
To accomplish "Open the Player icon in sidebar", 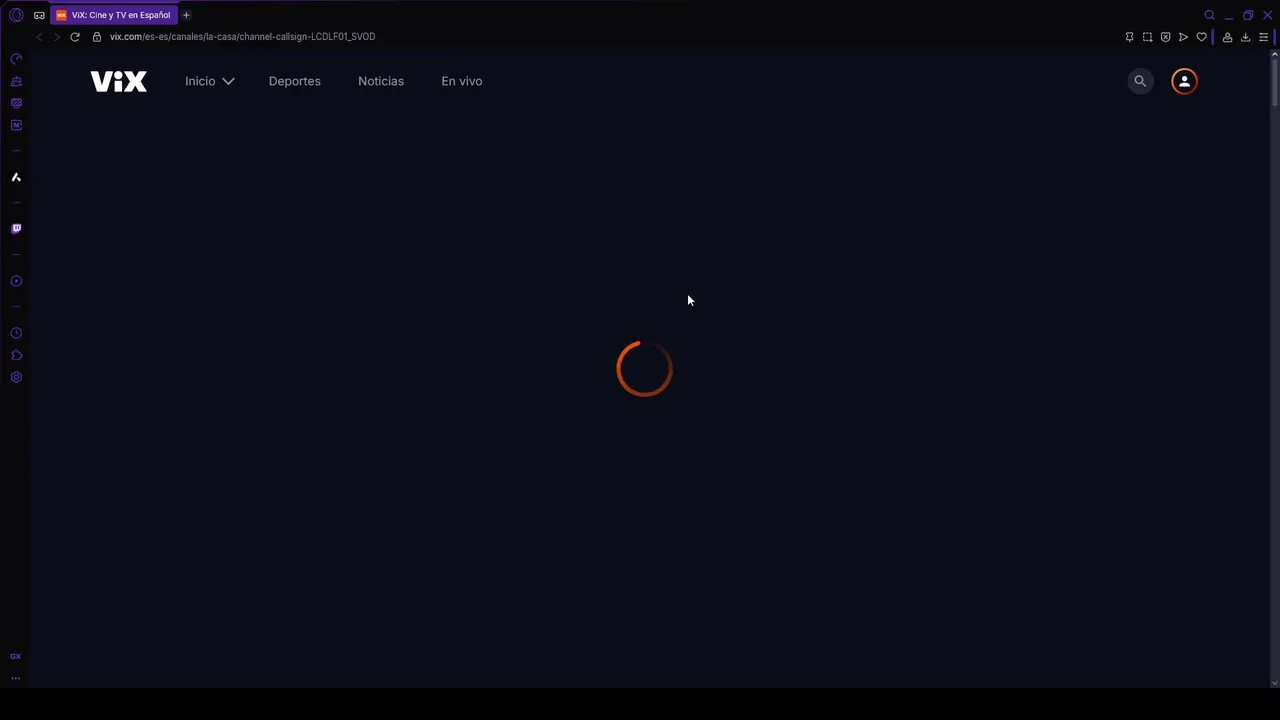I will tap(16, 281).
